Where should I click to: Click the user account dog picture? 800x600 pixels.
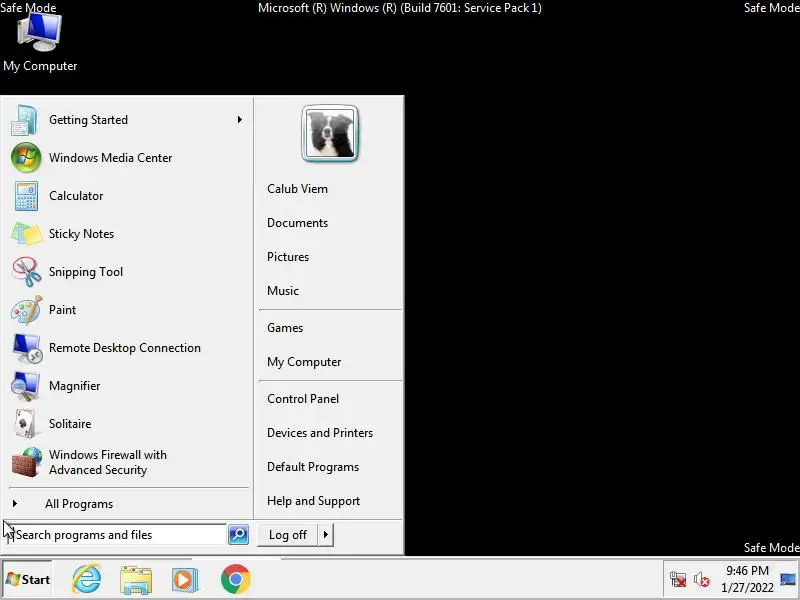coord(330,134)
